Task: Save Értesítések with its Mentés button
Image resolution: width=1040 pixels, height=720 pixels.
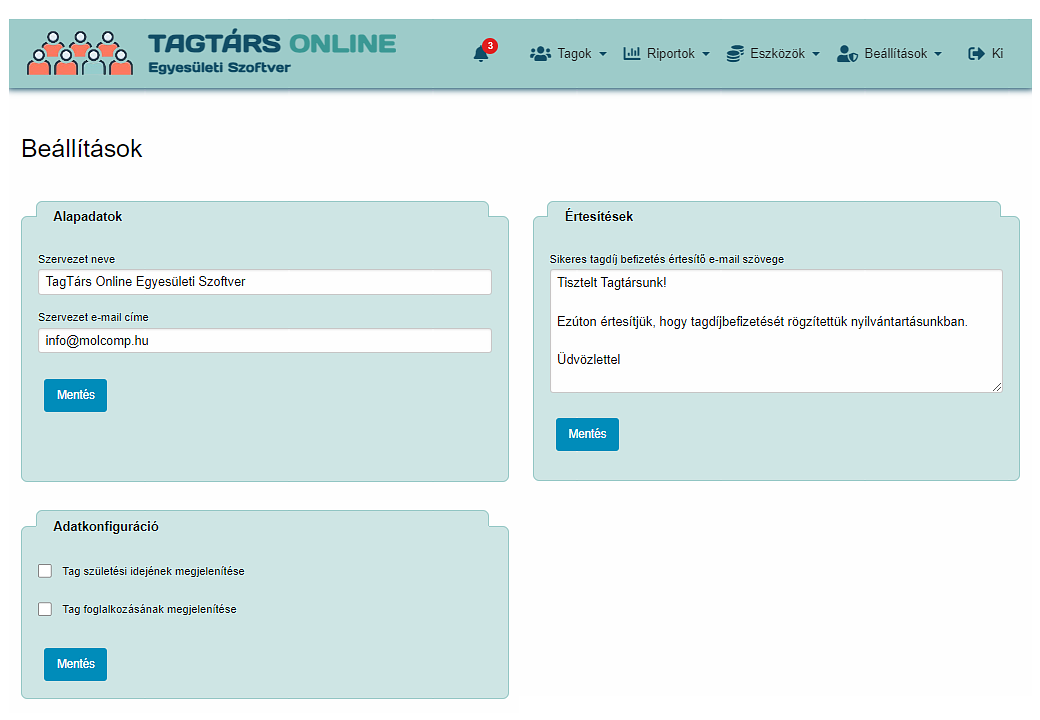Action: 587,434
